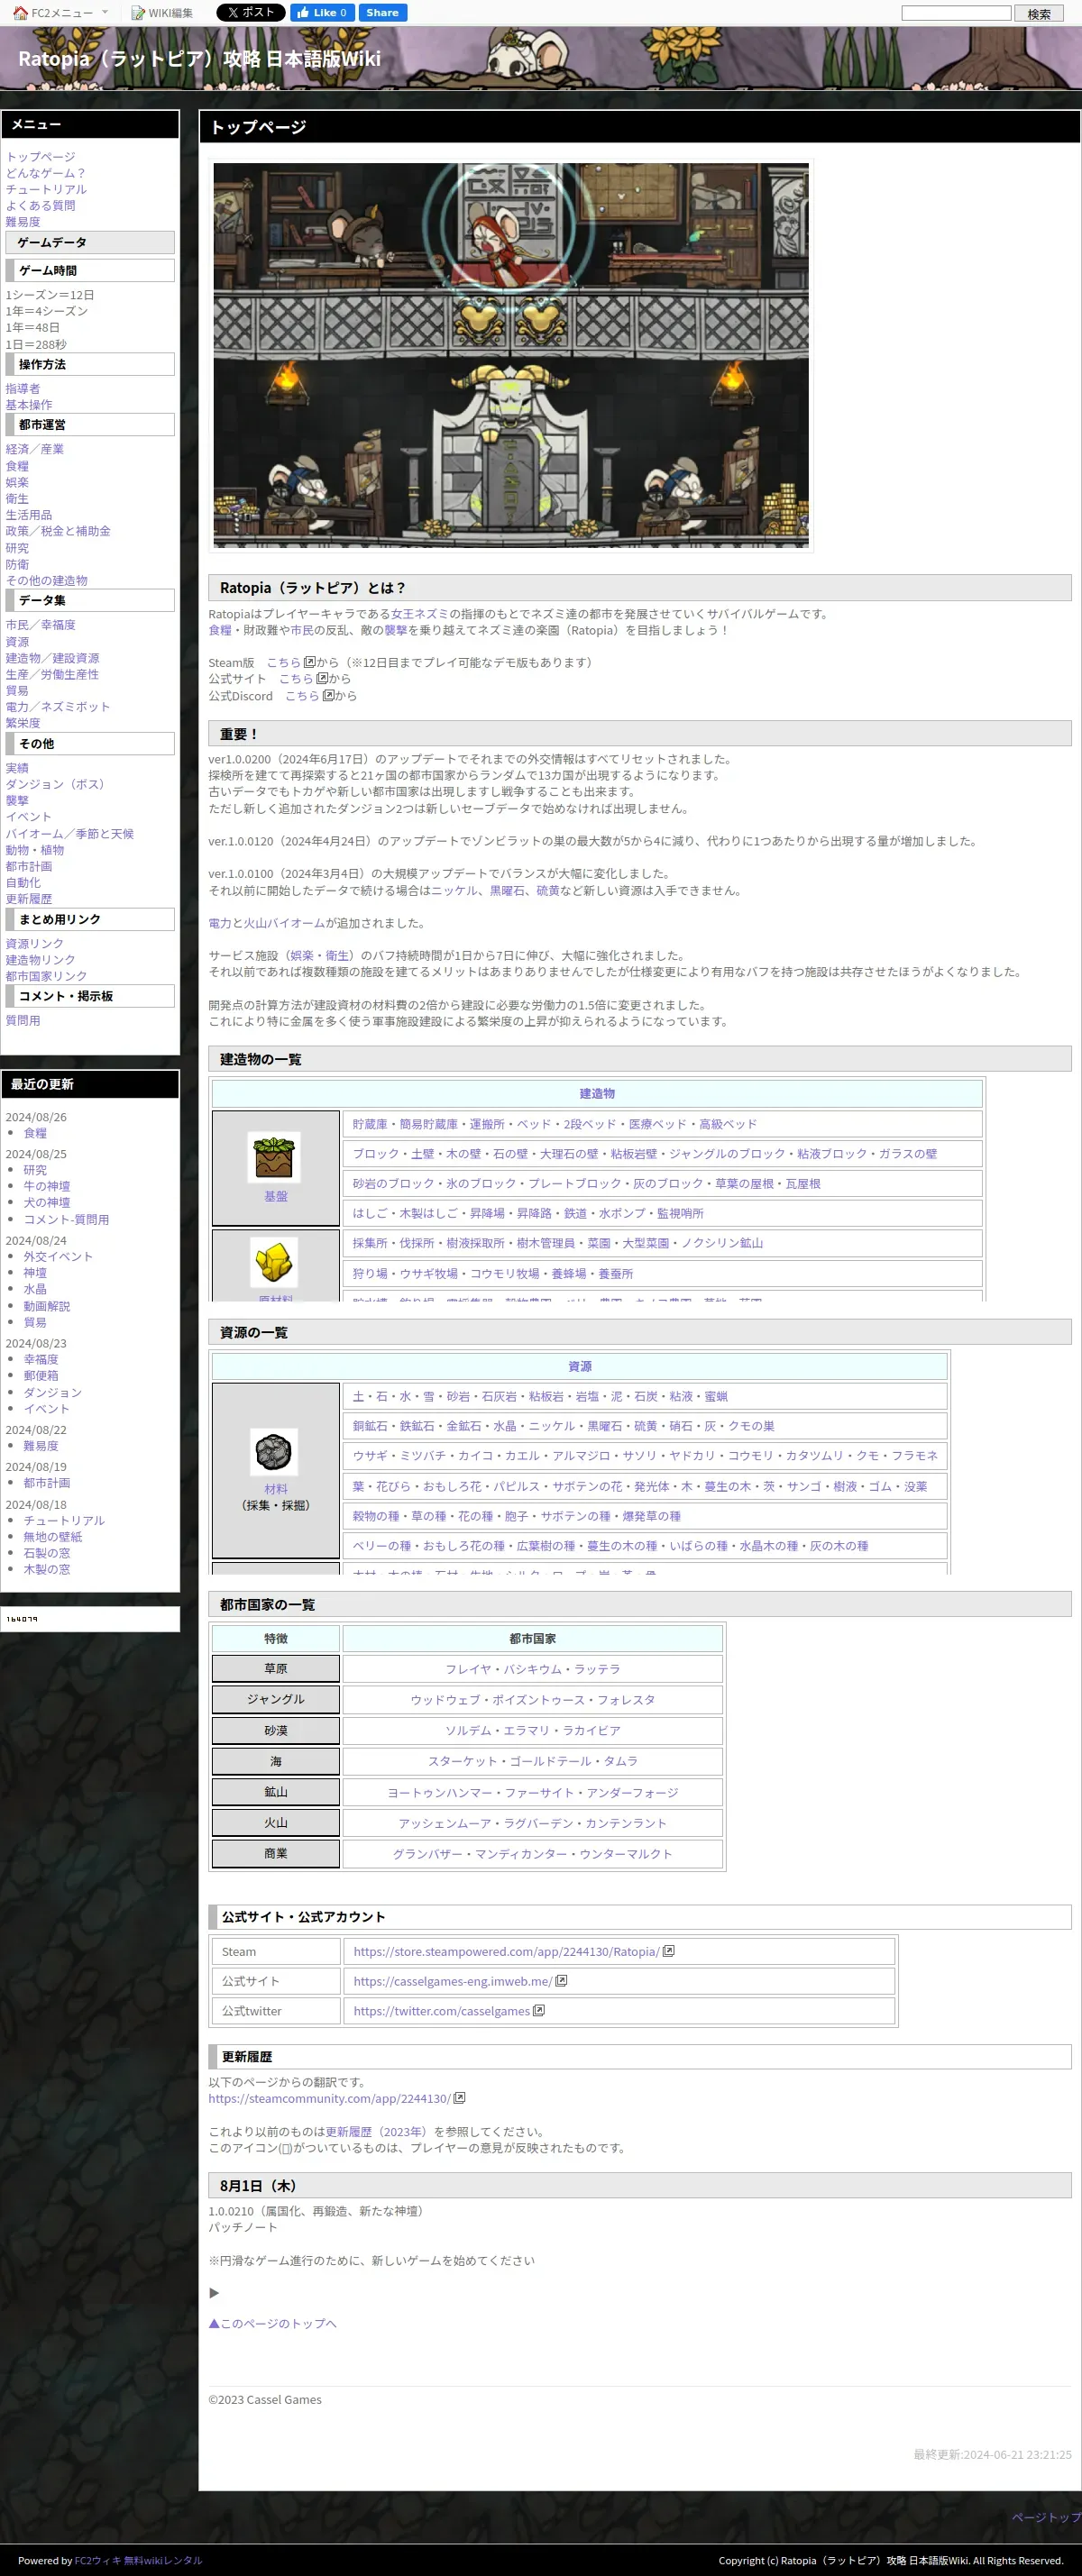This screenshot has height=2576, width=1082.
Task: Click the gray stone 材料 icon
Action: [274, 1452]
